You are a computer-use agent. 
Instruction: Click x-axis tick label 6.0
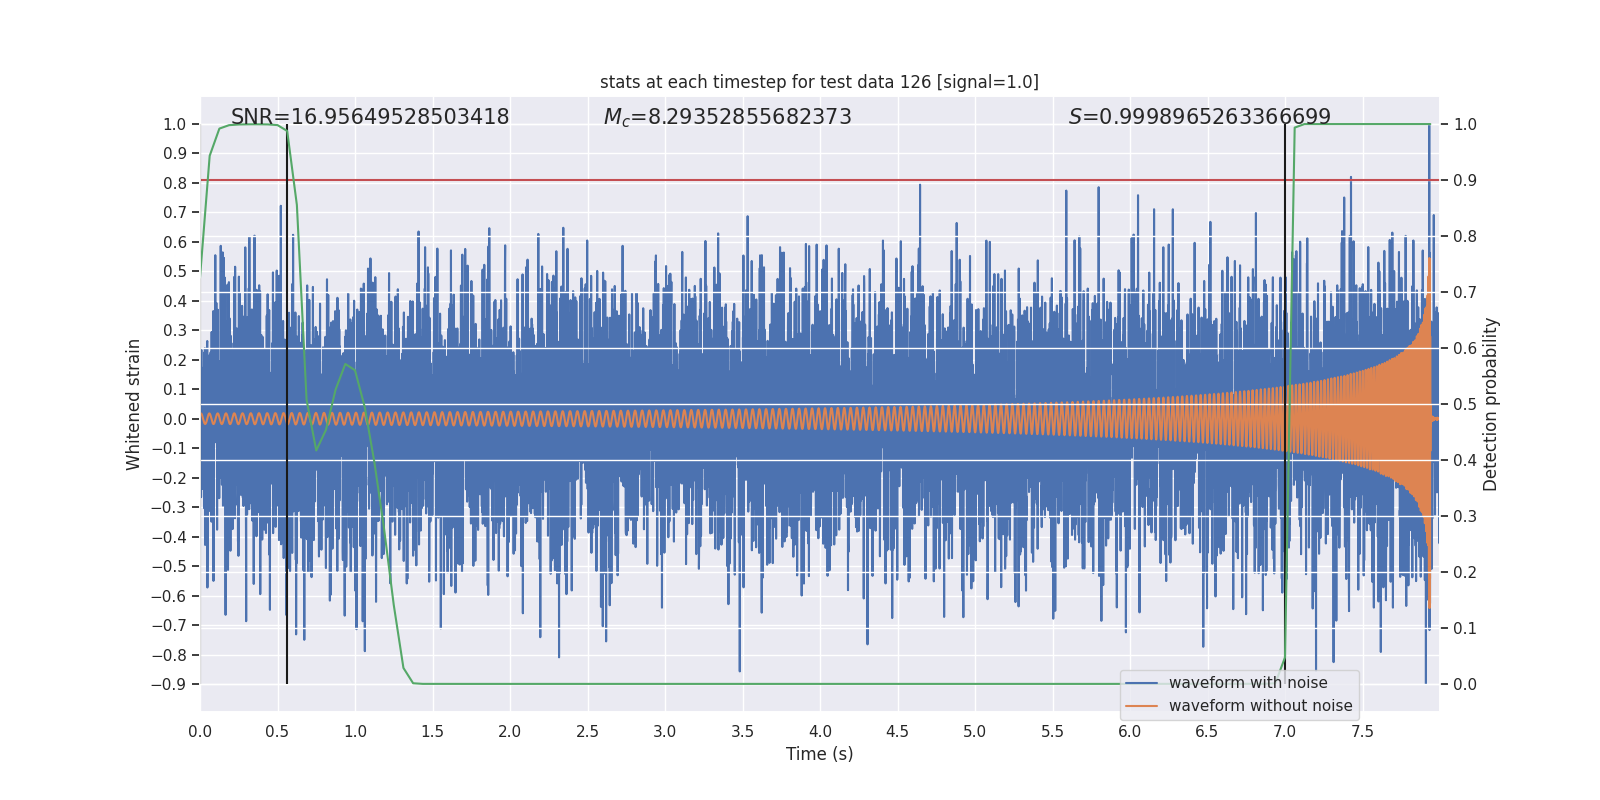(1129, 731)
